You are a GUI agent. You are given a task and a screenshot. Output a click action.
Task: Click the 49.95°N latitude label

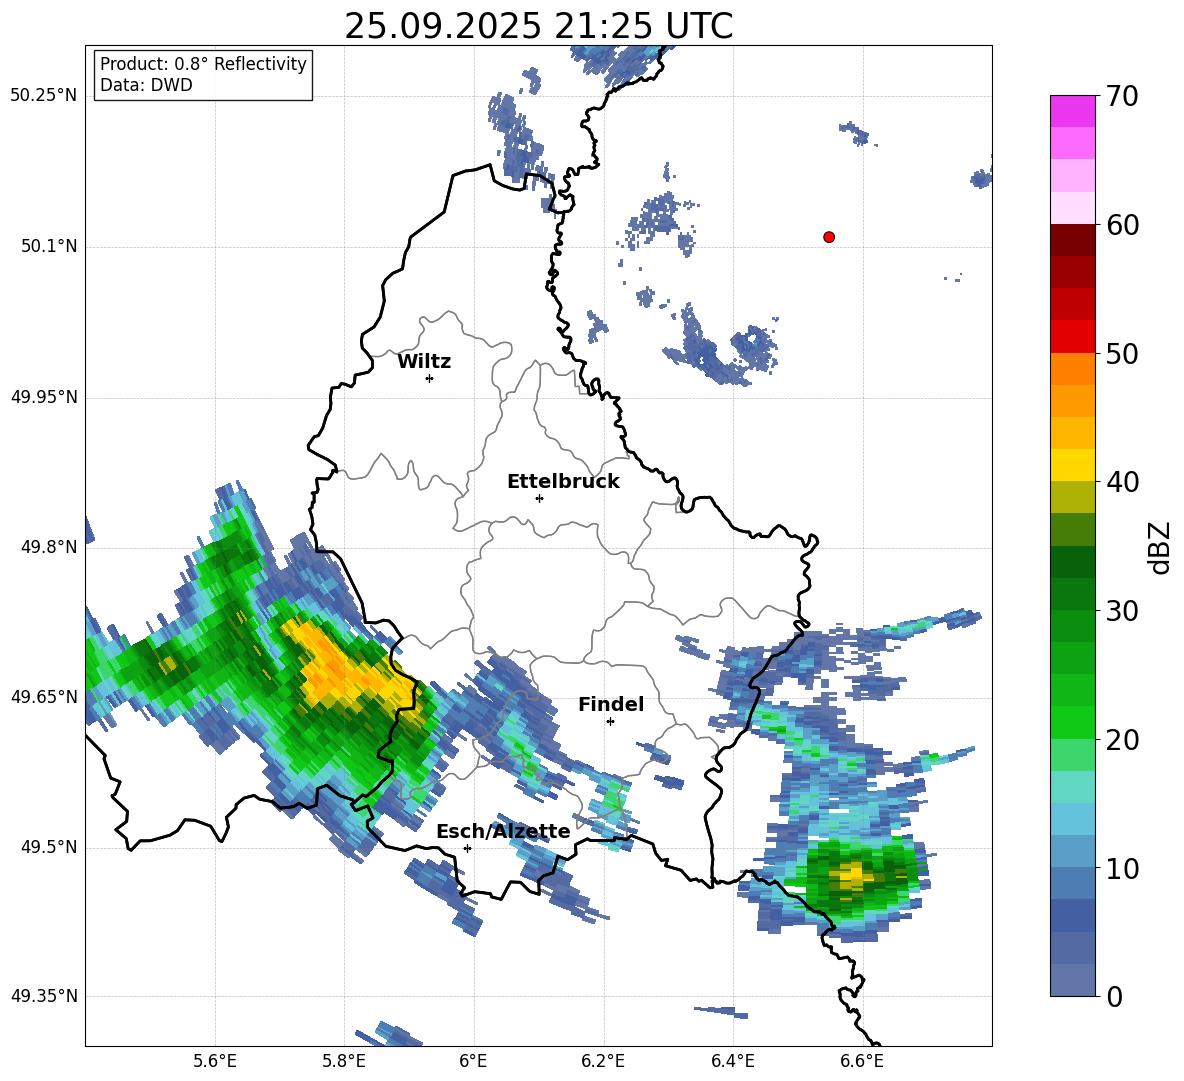click(x=44, y=397)
